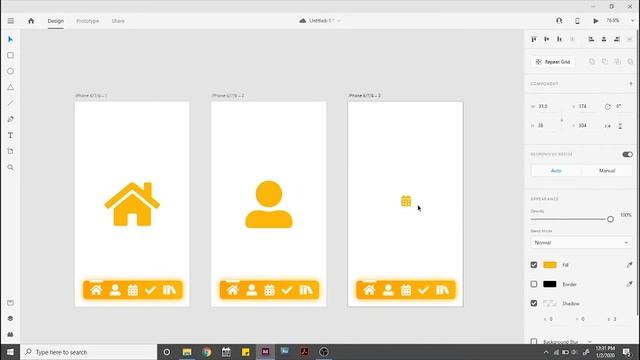Open File Explorer from taskbar
This screenshot has height=360, width=640.
(187, 352)
